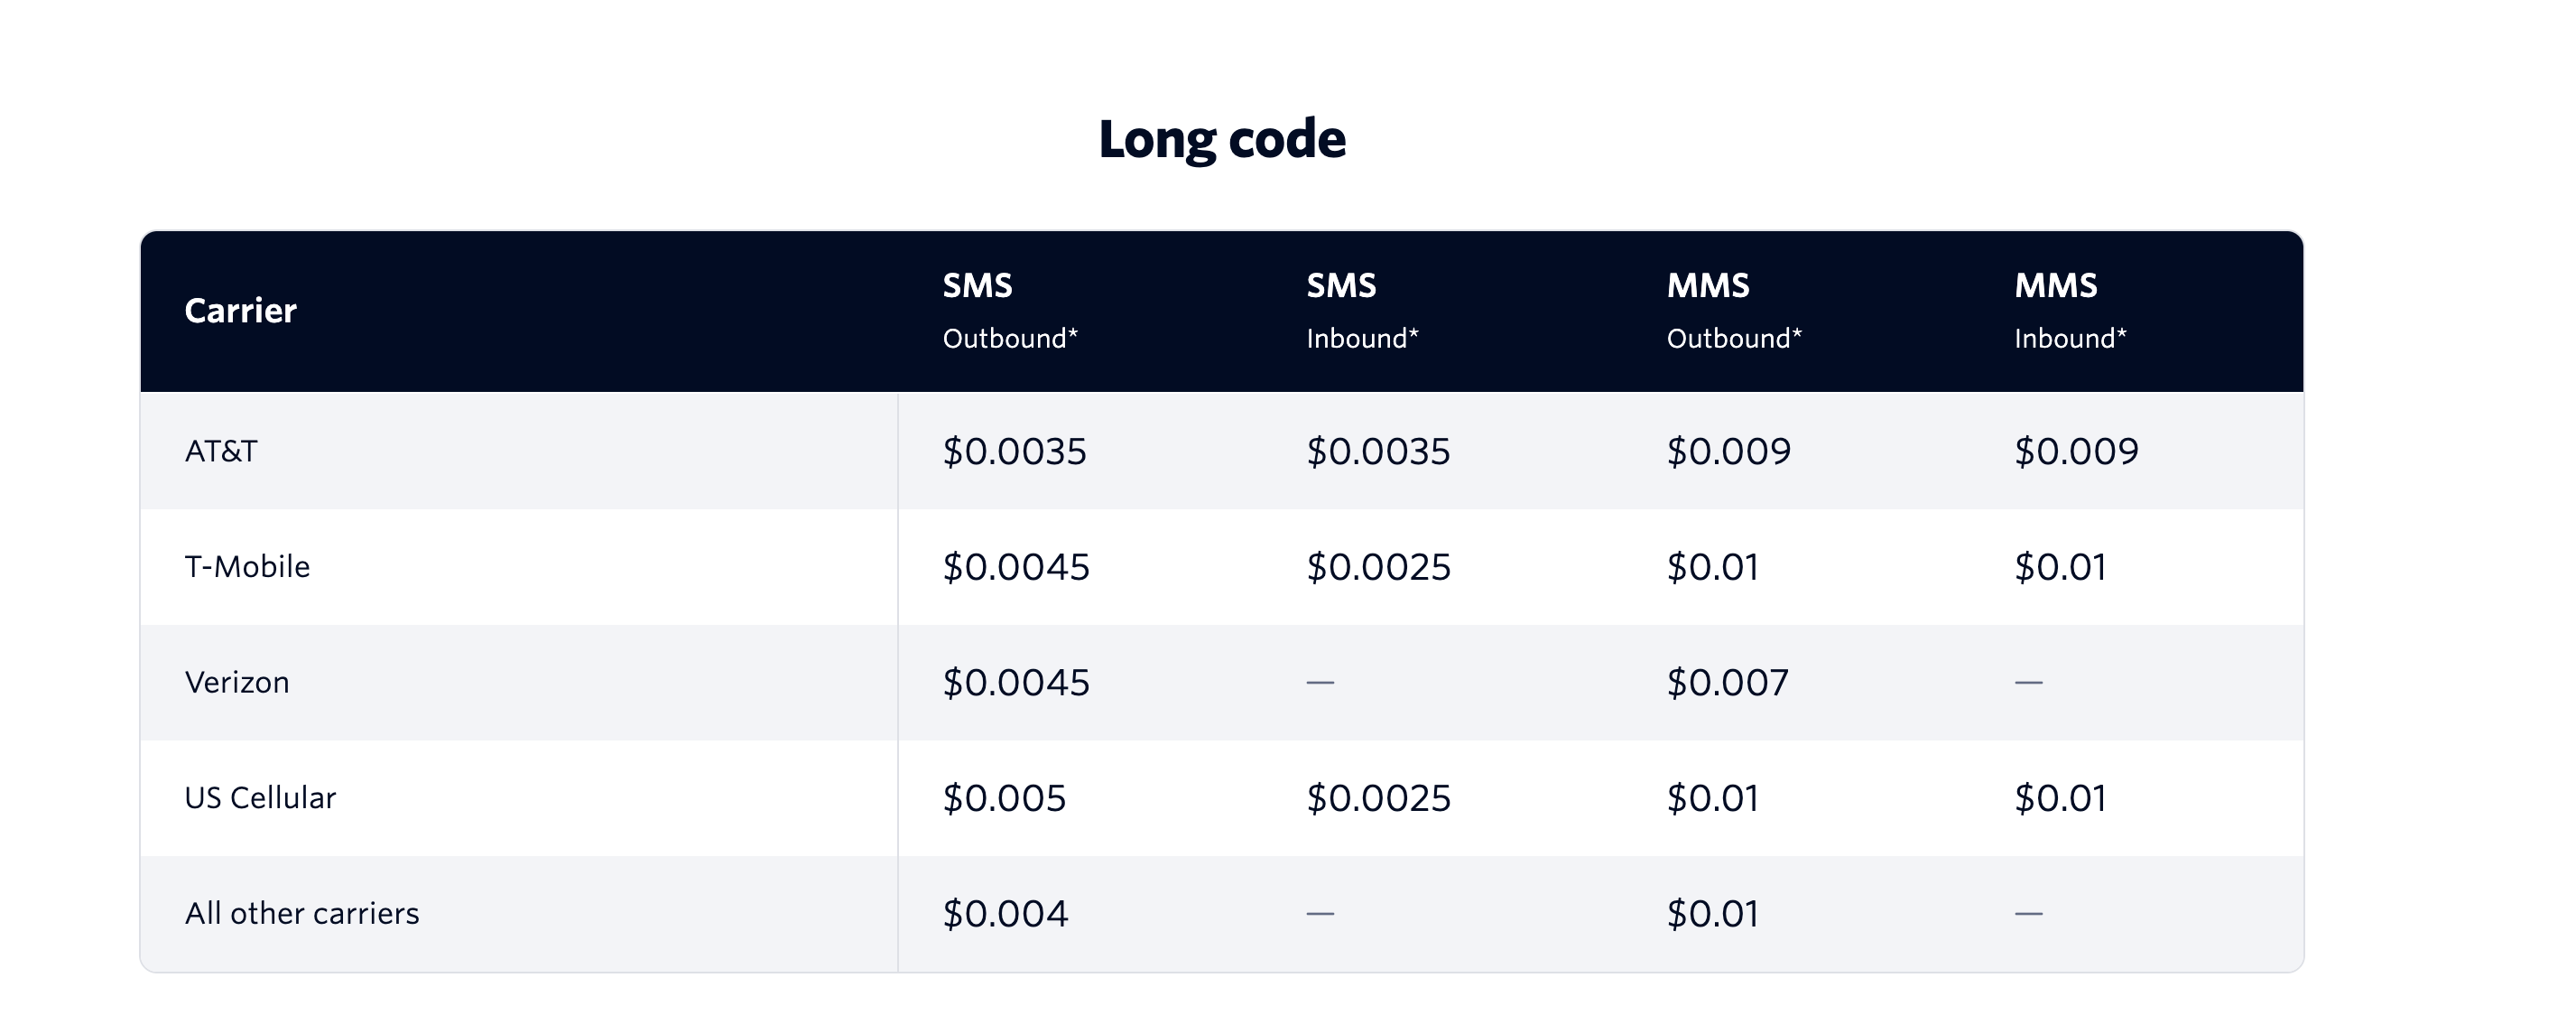Click the SMS Outbound column header
2576x1015 pixels.
click(1010, 311)
